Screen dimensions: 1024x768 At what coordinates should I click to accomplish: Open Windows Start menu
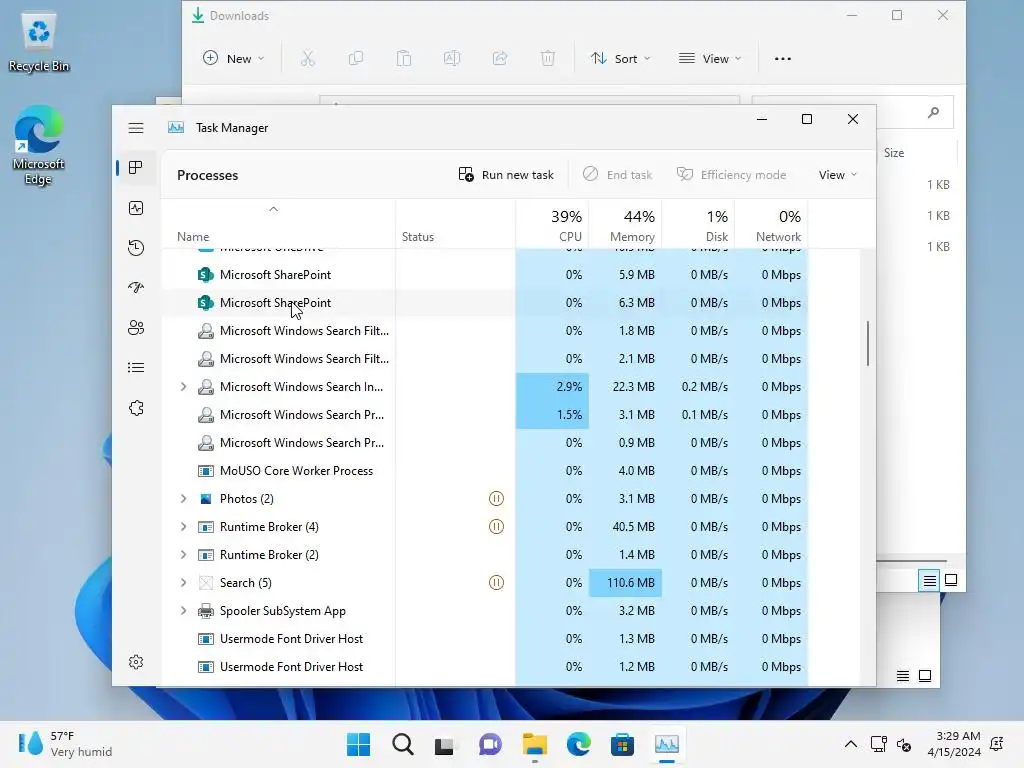(x=358, y=744)
